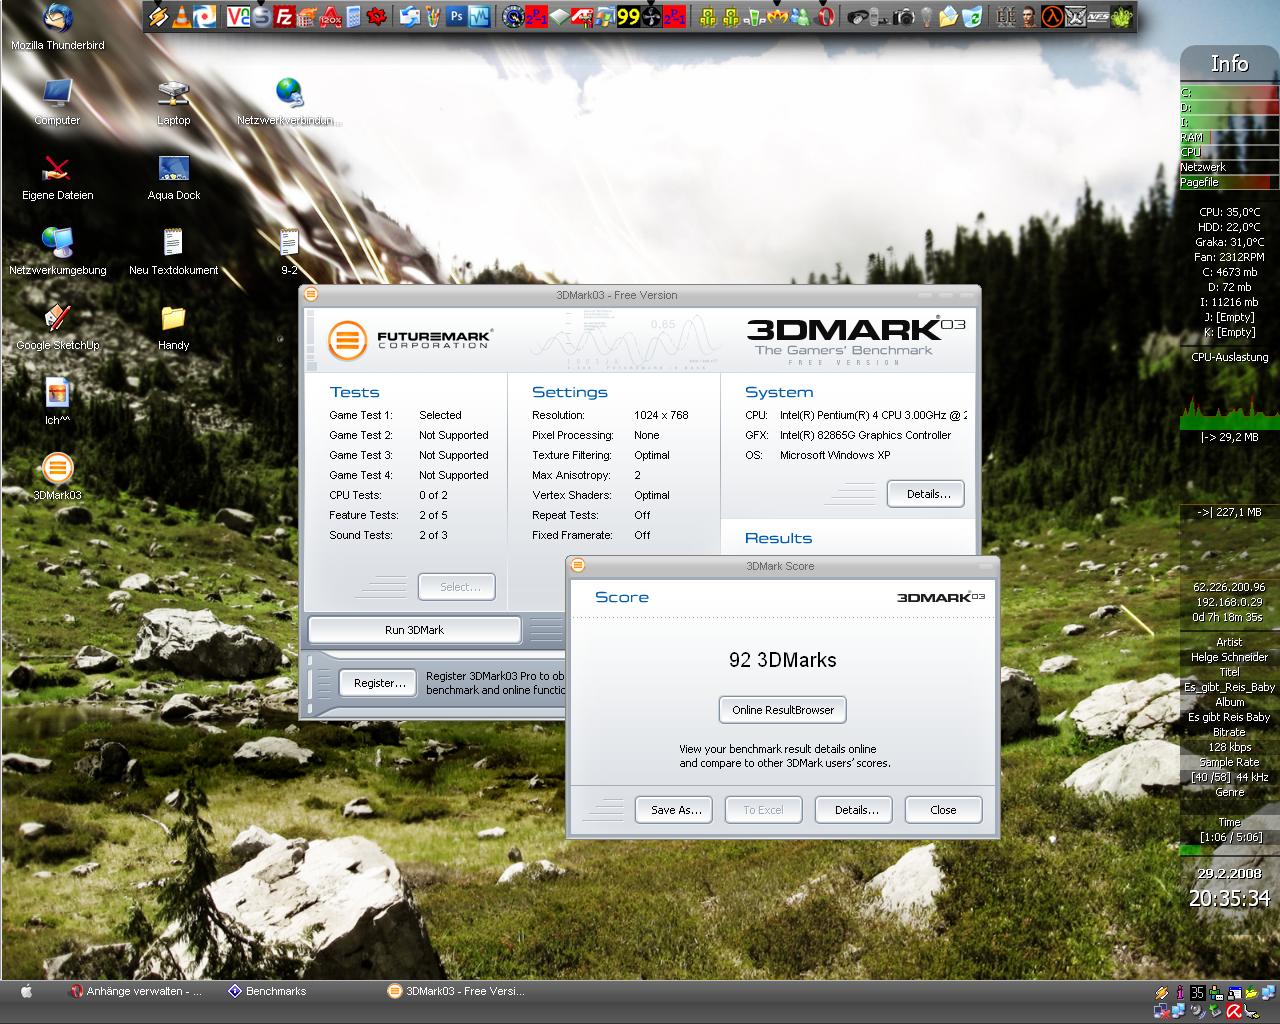Click the CPU usage bar in Info
Image resolution: width=1280 pixels, height=1024 pixels.
click(1229, 152)
